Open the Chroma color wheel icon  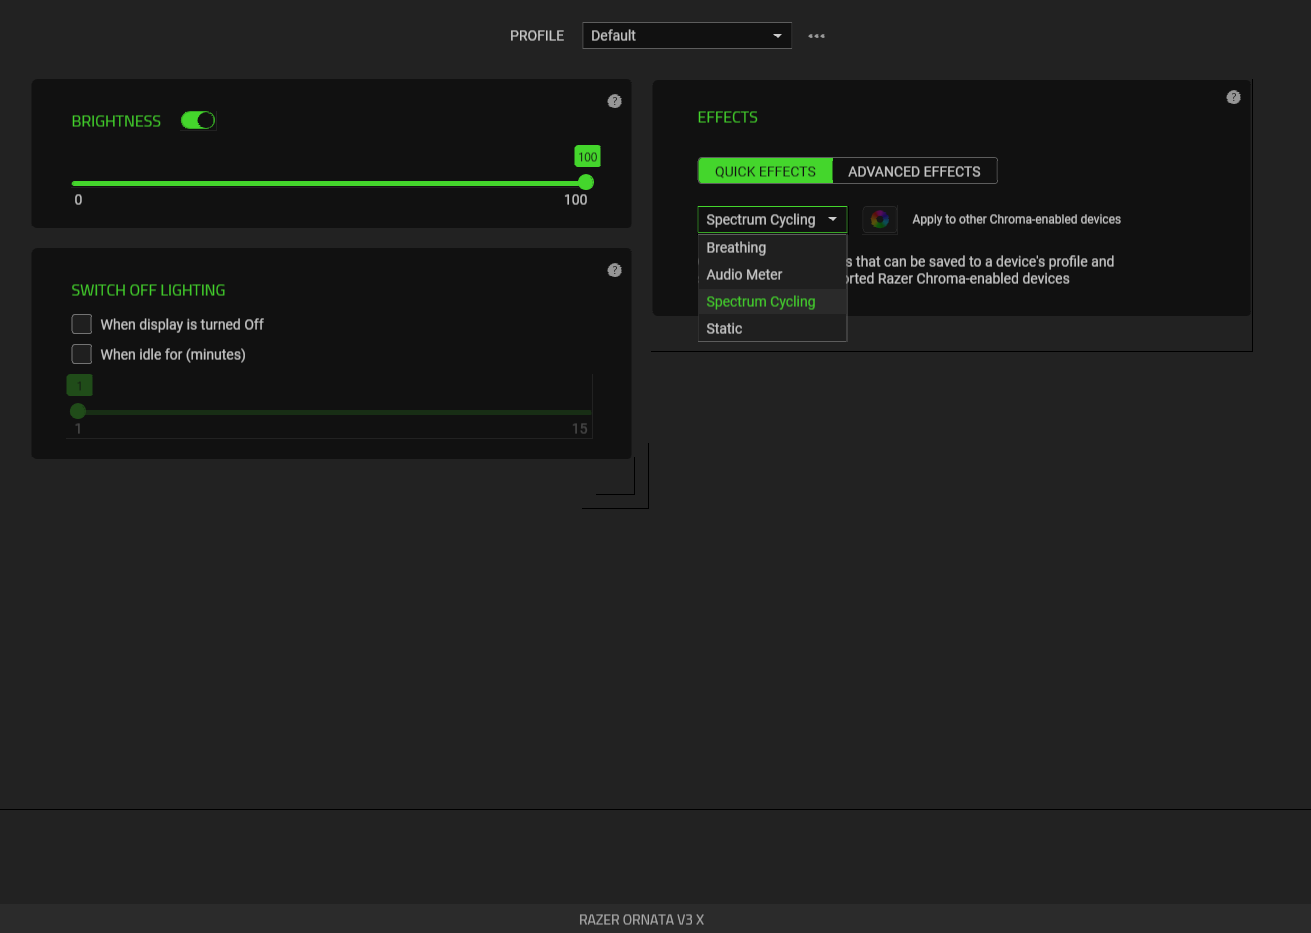click(x=880, y=219)
